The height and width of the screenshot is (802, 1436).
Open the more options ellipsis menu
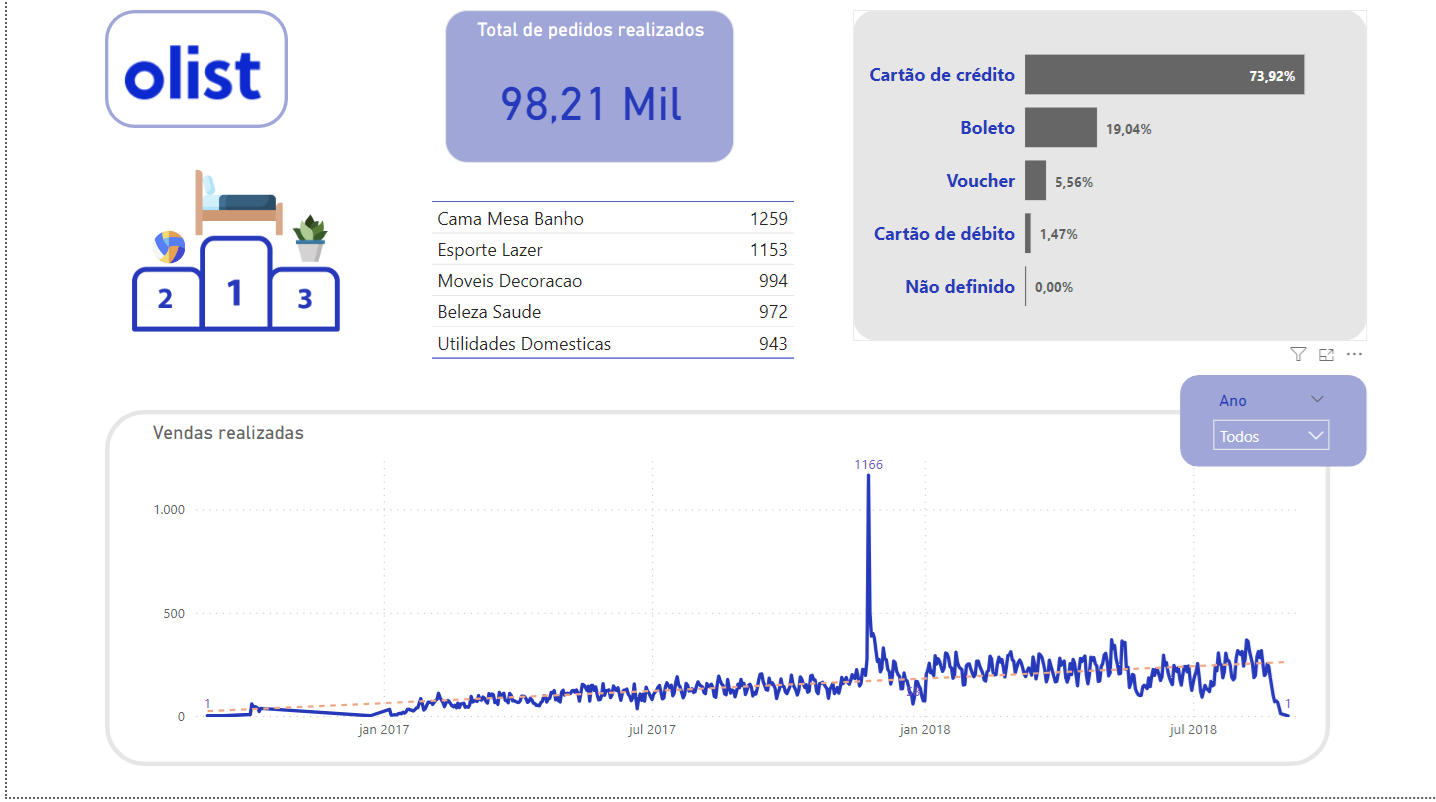(1354, 354)
